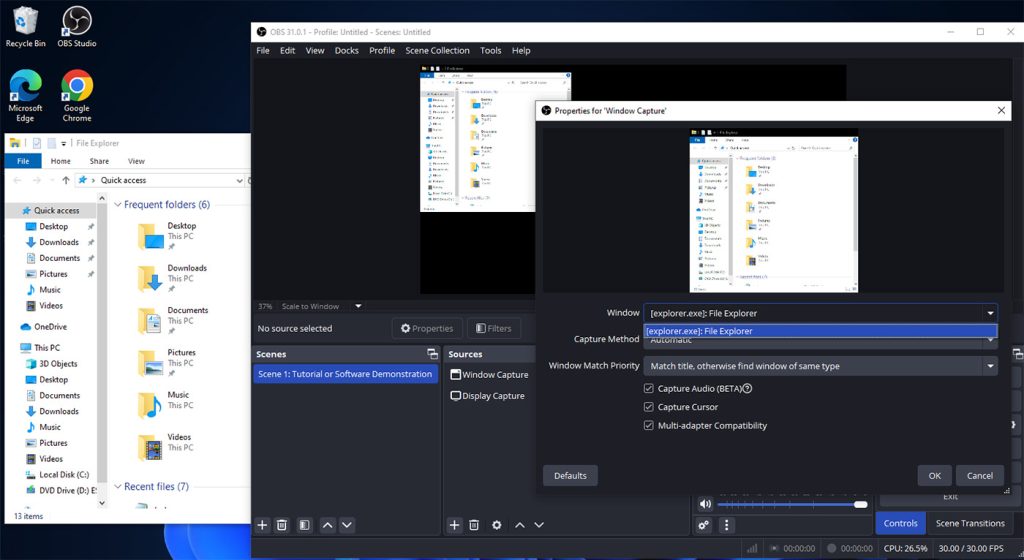Delete selected source with trash icon
Screen dimensions: 1024x560
(x=474, y=525)
